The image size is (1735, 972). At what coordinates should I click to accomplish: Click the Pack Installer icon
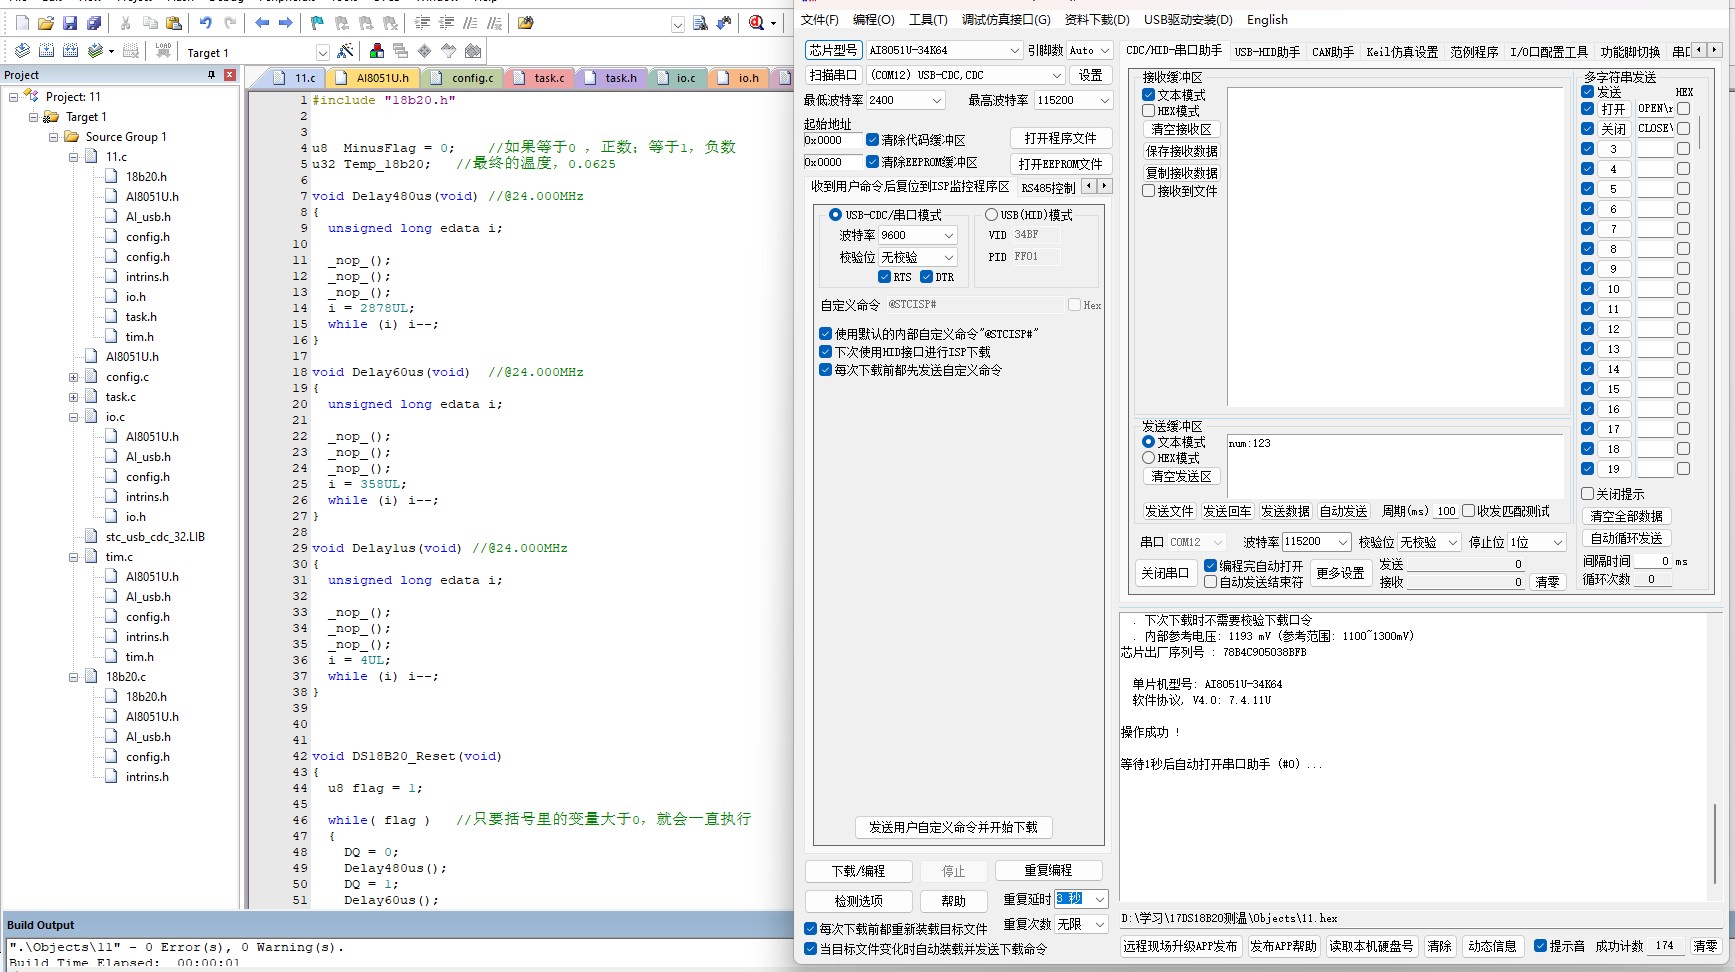click(473, 51)
